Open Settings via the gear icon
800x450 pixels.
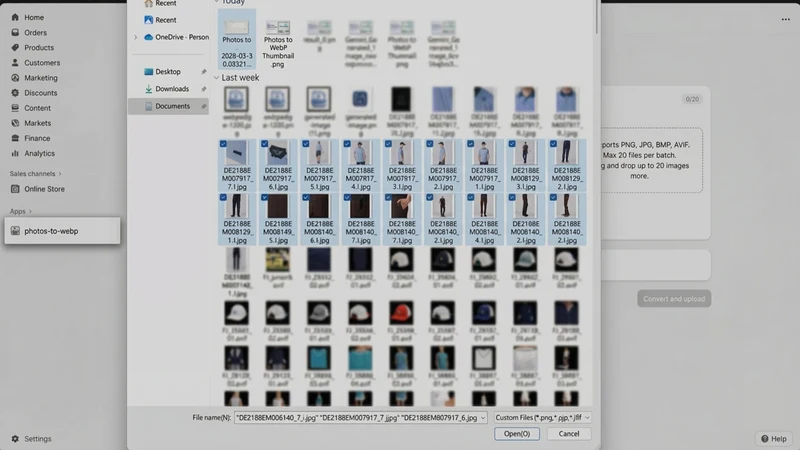click(x=15, y=439)
